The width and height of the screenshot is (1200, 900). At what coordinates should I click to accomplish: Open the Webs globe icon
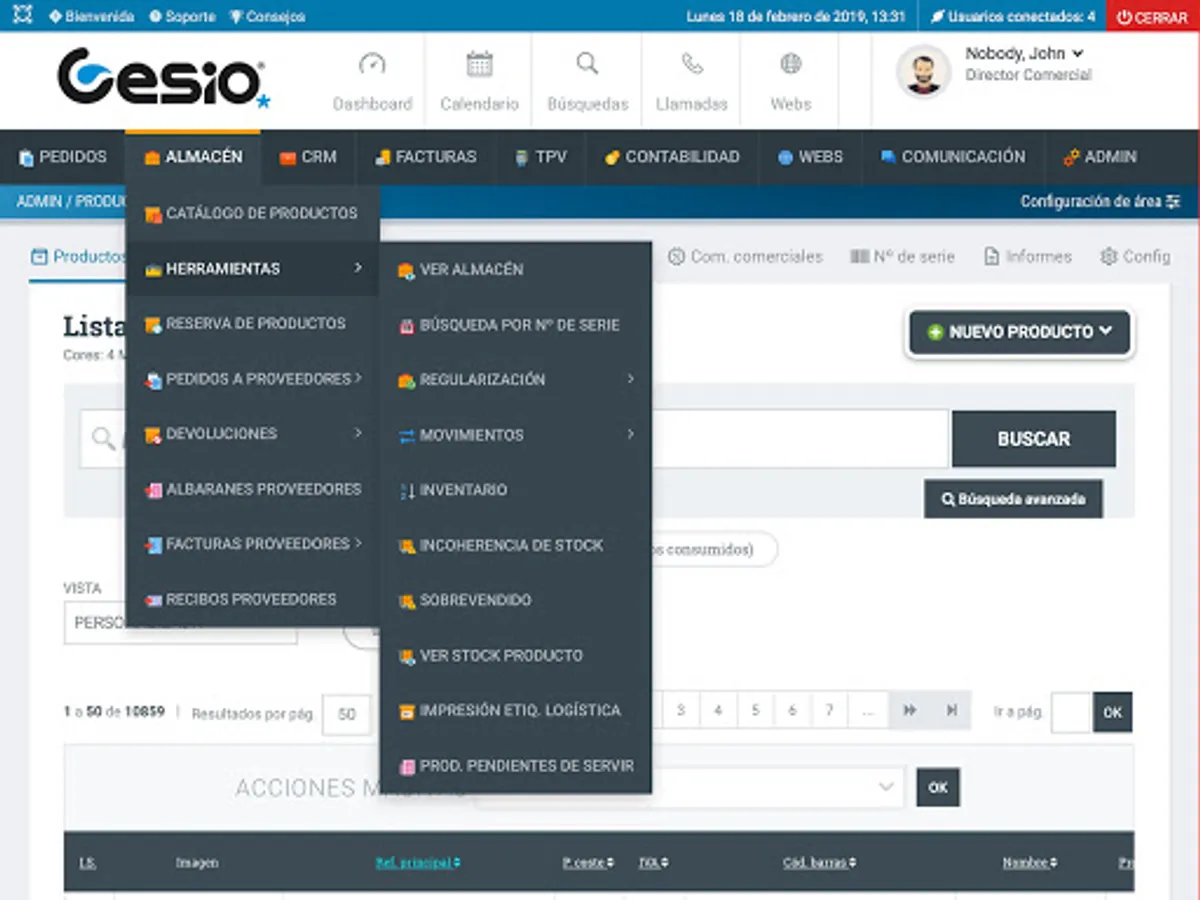(x=789, y=63)
